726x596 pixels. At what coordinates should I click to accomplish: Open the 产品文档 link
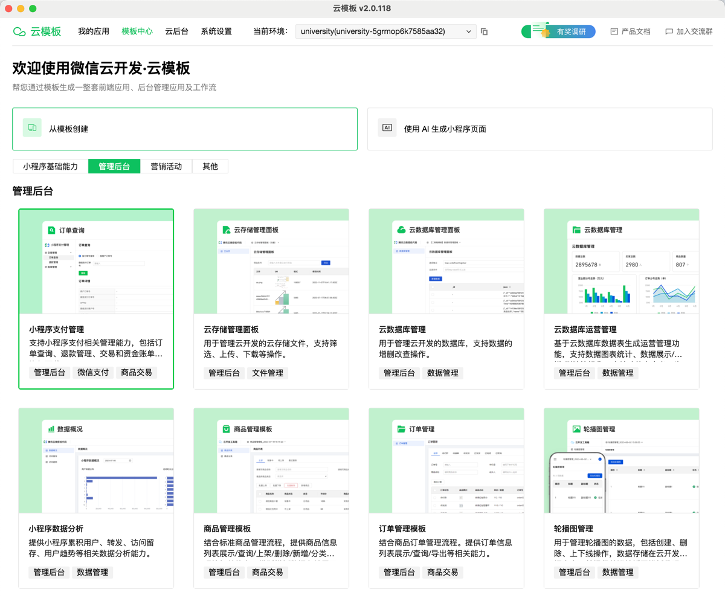click(x=630, y=31)
